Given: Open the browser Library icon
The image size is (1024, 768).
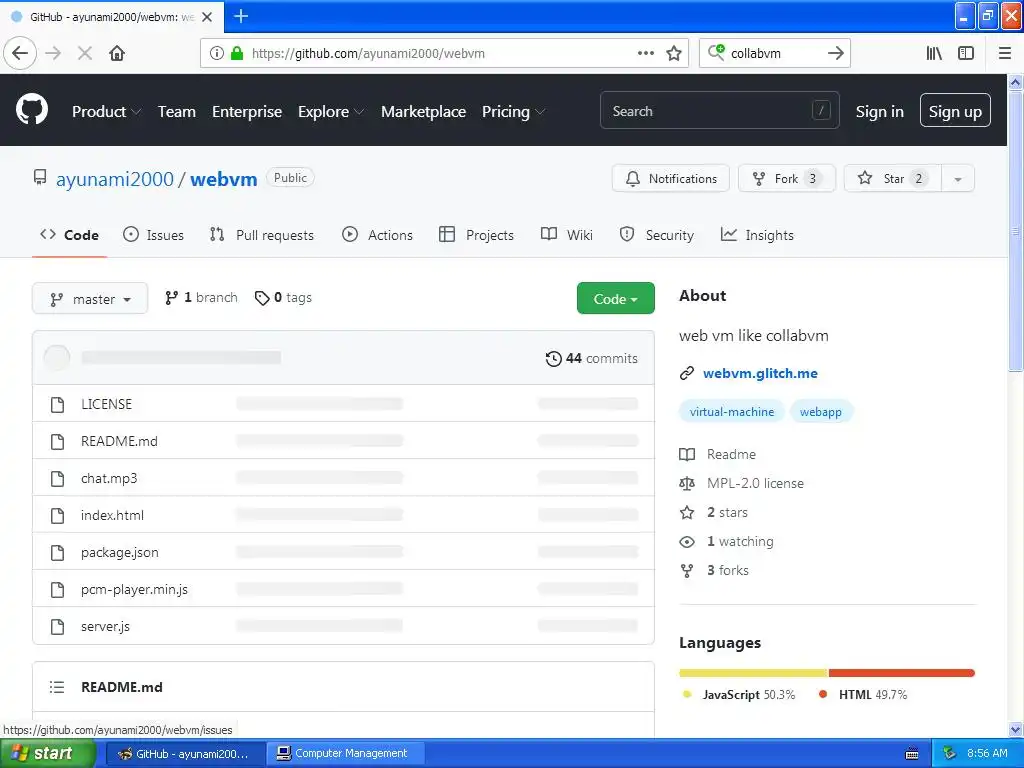Looking at the screenshot, I should point(934,53).
